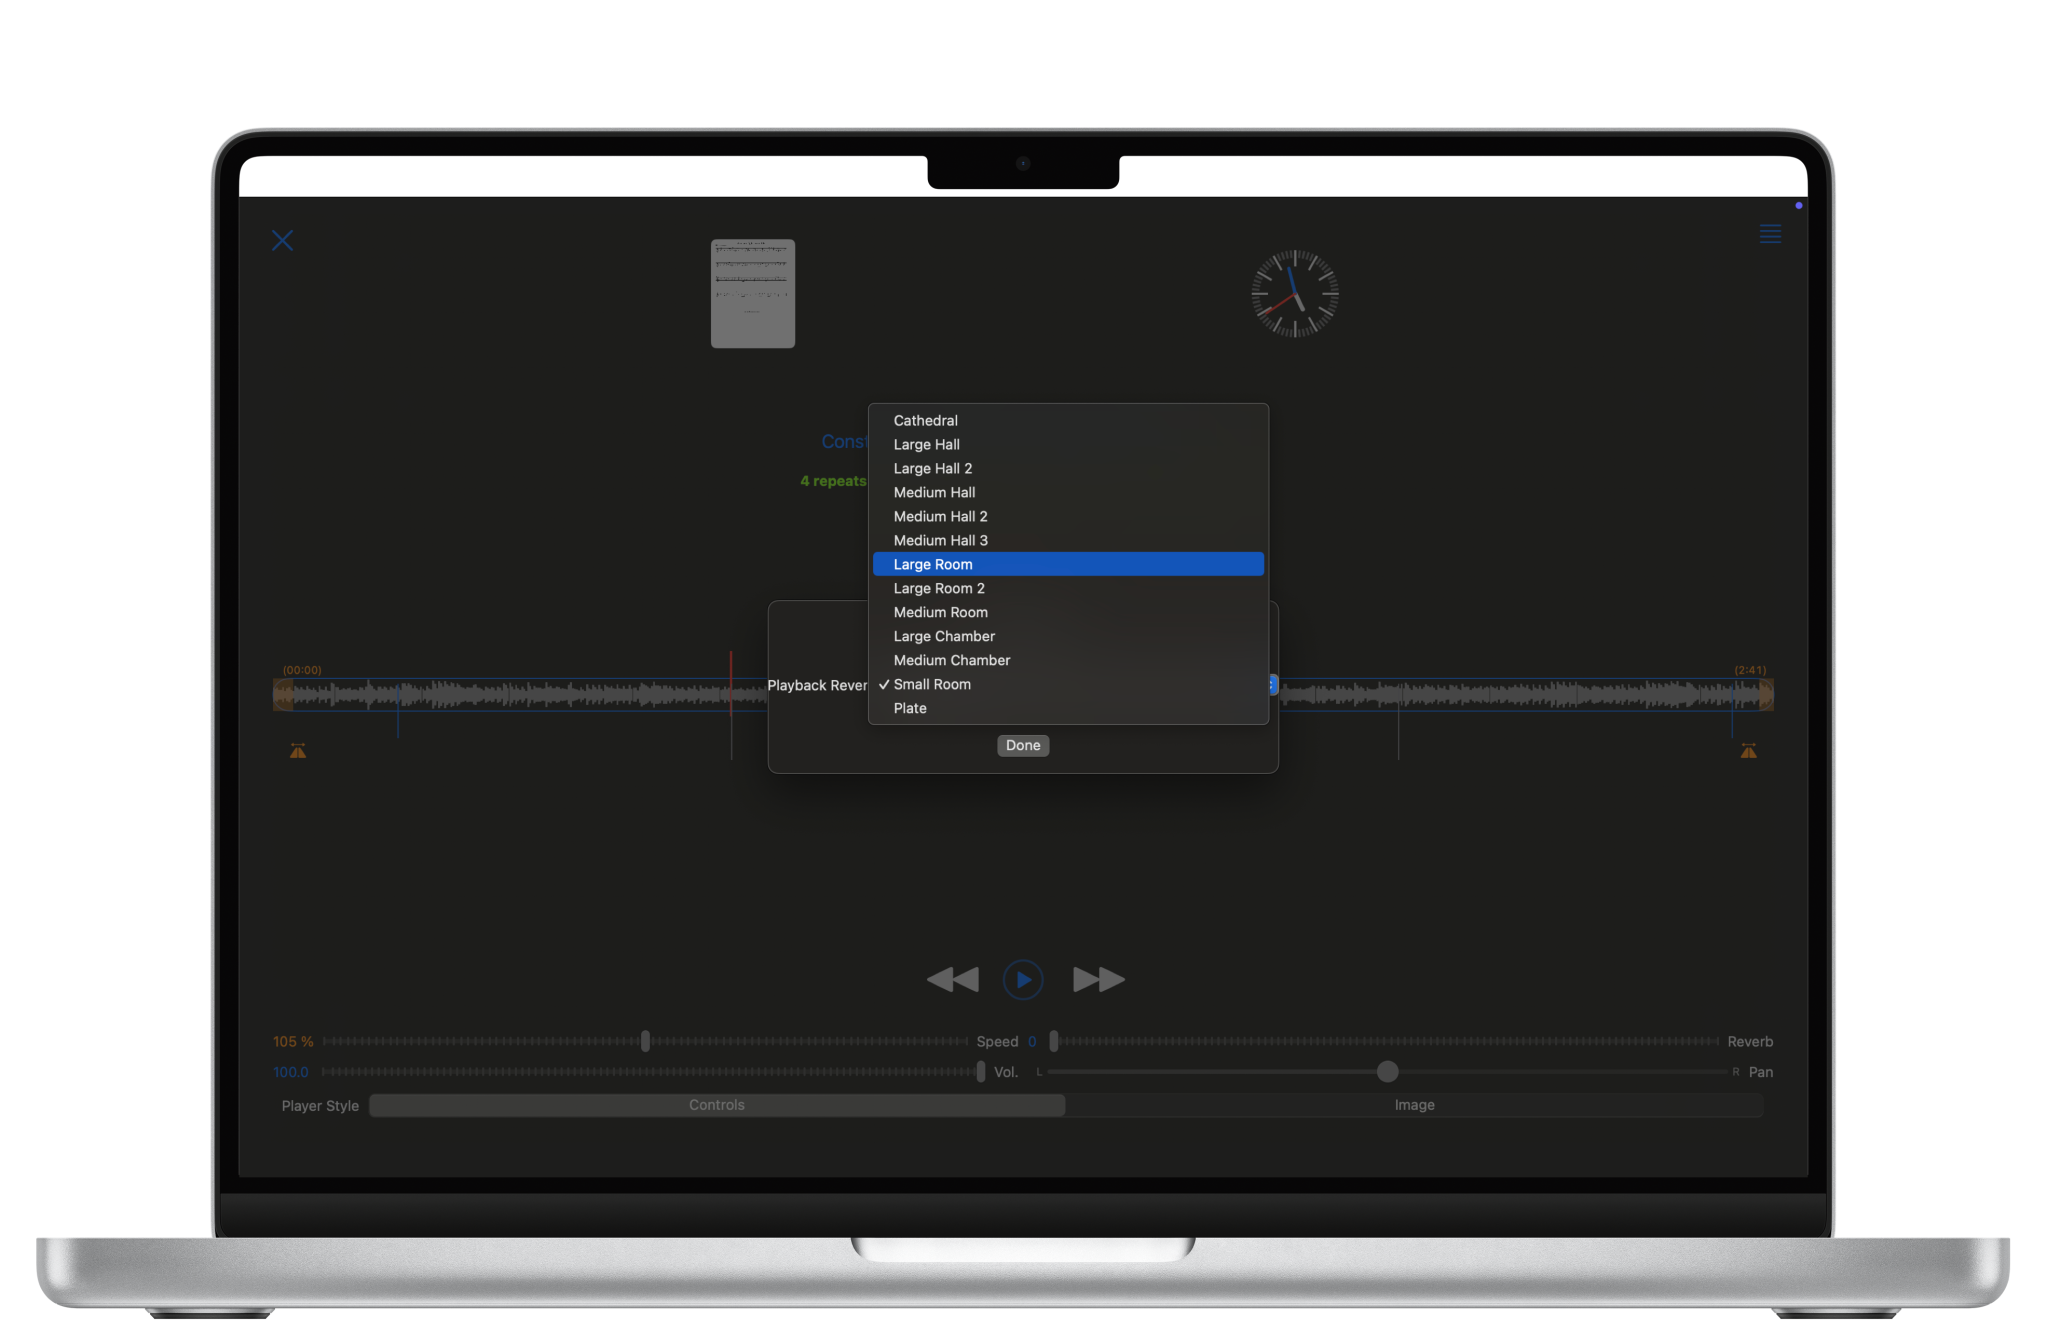
Task: Toggle the checked Small Room reverb option
Action: (932, 684)
